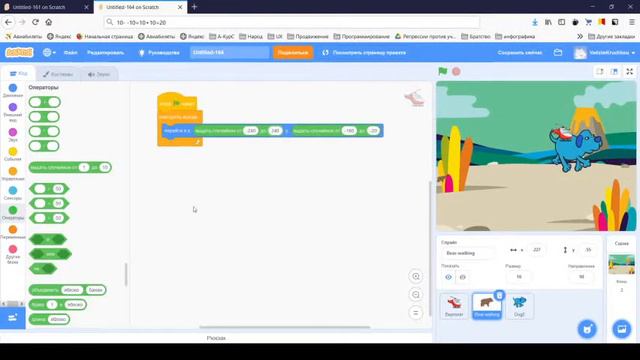Select the Sound blocks category

click(13, 135)
